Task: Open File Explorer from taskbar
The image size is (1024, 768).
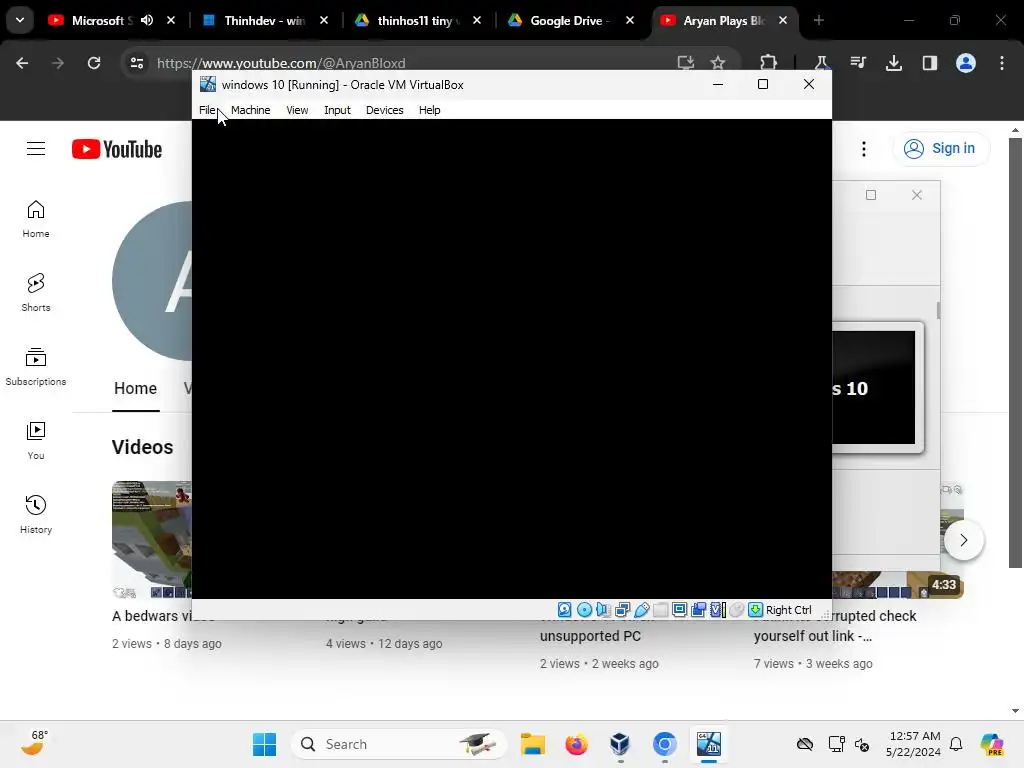Action: click(533, 744)
